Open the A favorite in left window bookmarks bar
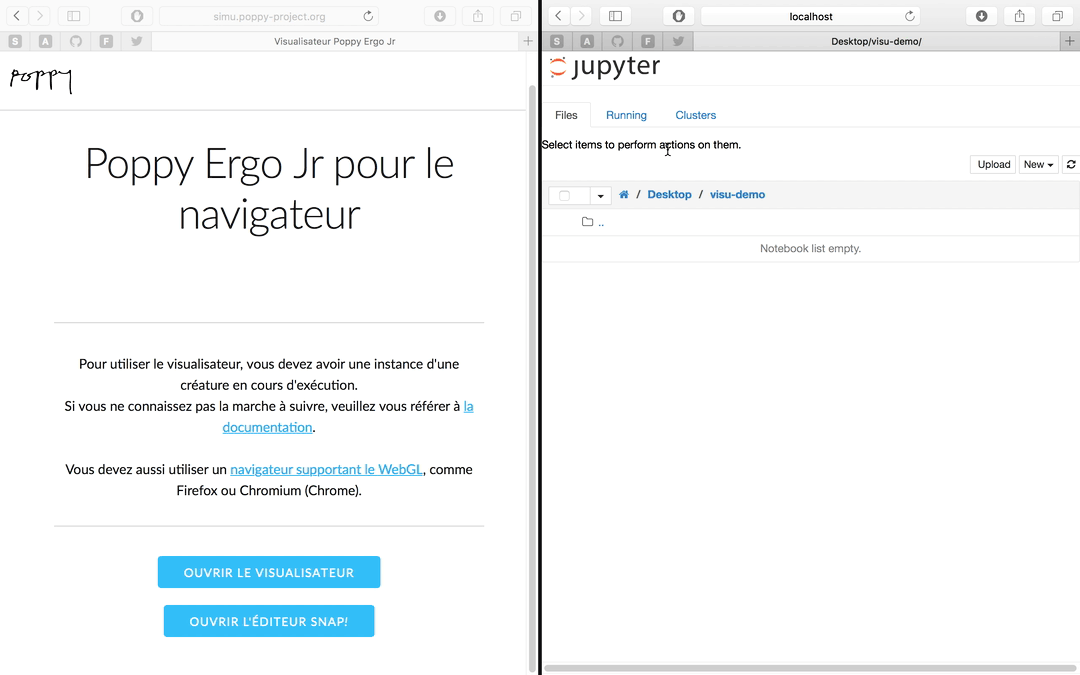Image resolution: width=1080 pixels, height=675 pixels. click(45, 41)
